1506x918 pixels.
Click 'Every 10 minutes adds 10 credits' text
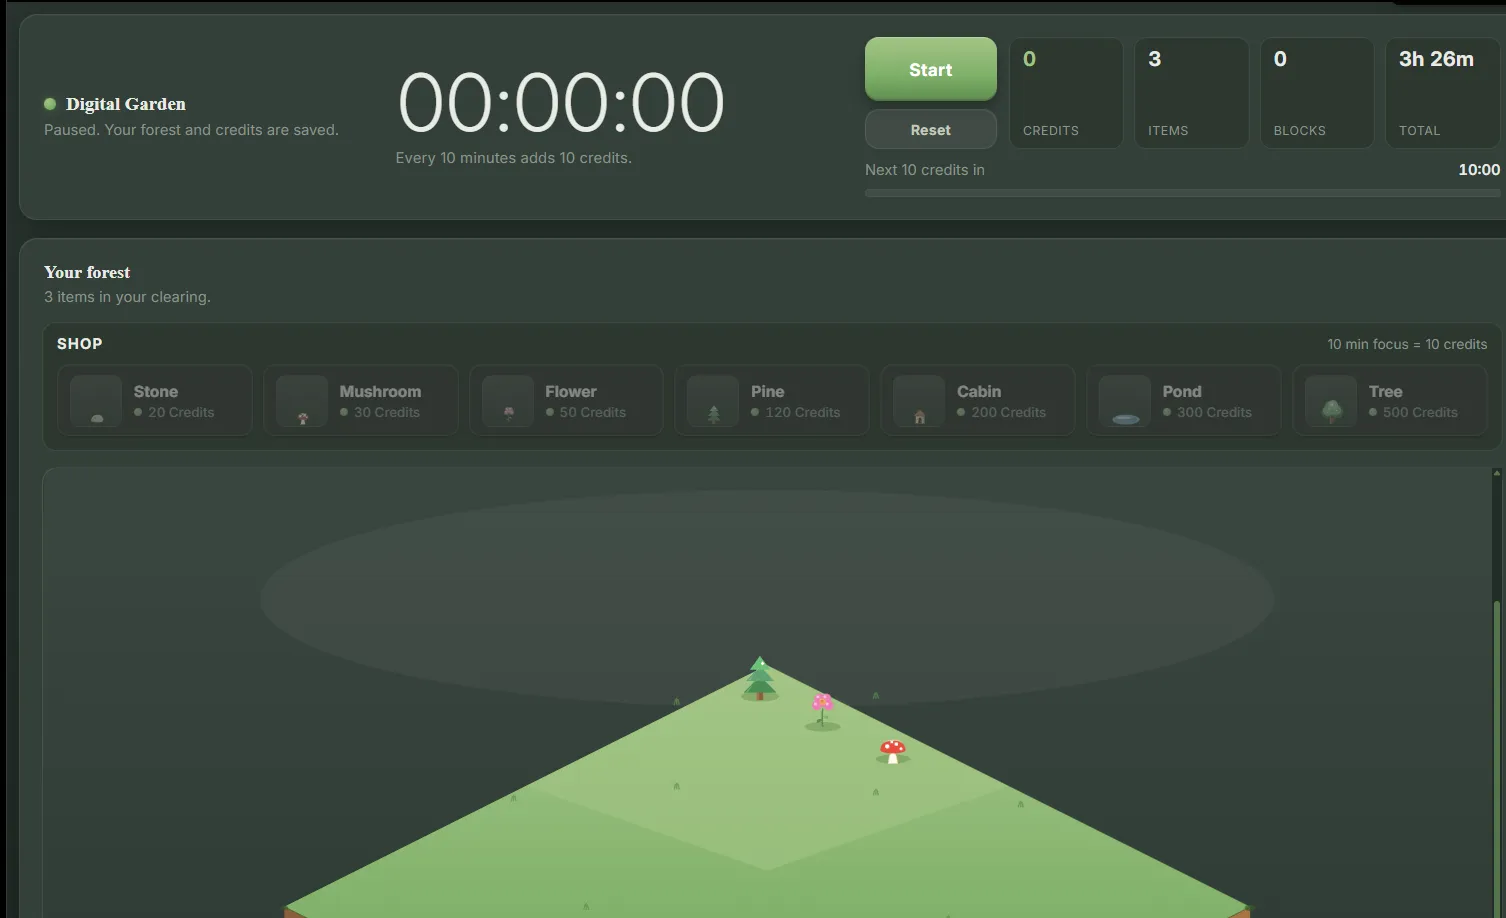tap(514, 158)
